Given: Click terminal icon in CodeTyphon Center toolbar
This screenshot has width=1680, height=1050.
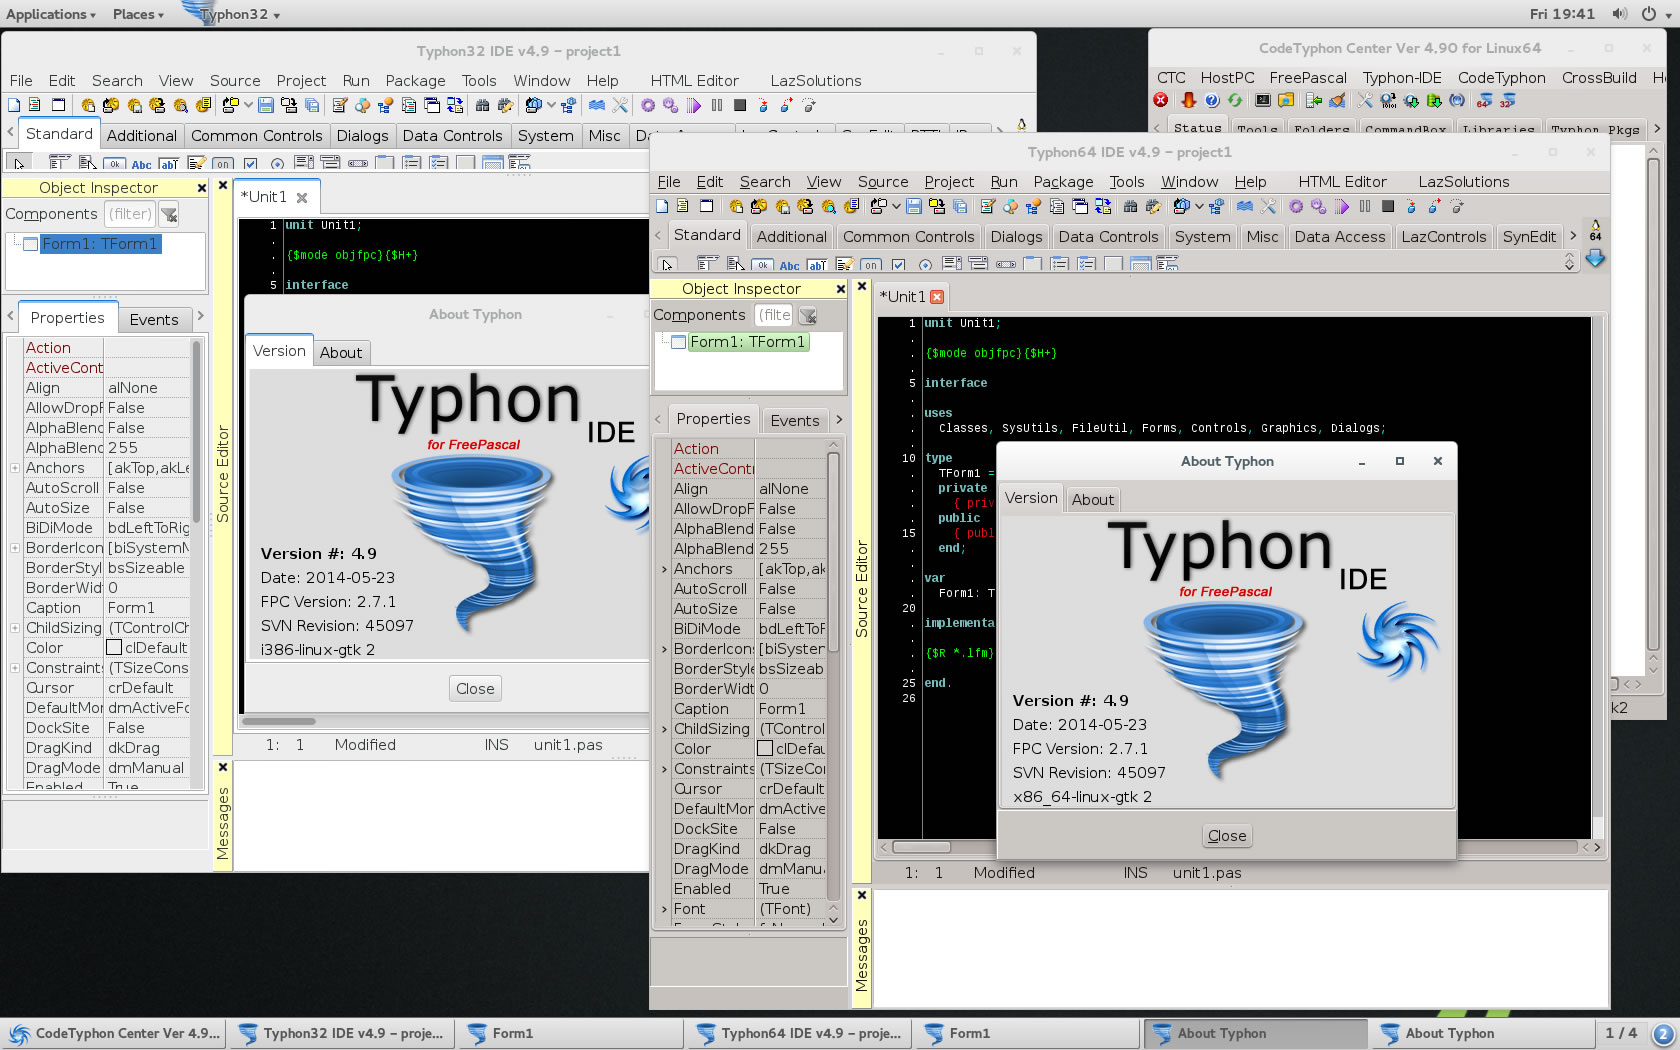Looking at the screenshot, I should coord(1263,100).
